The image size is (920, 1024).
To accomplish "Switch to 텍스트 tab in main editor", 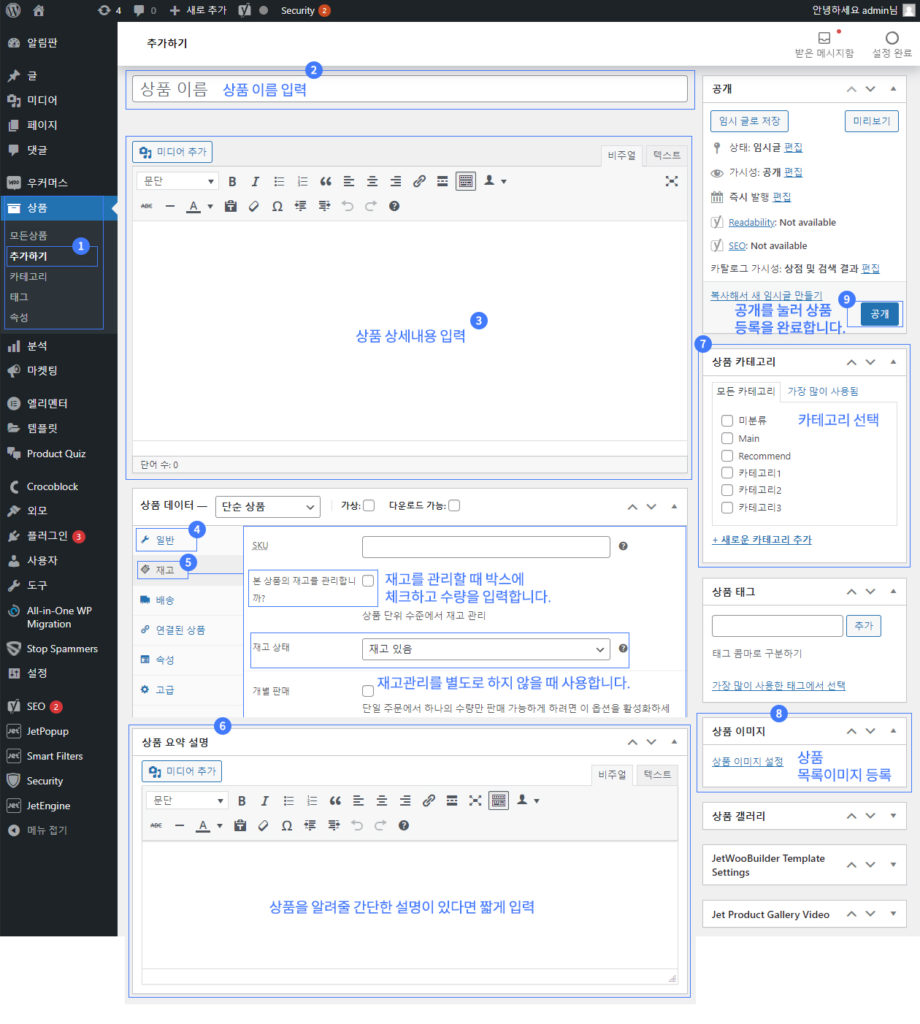I will (666, 155).
